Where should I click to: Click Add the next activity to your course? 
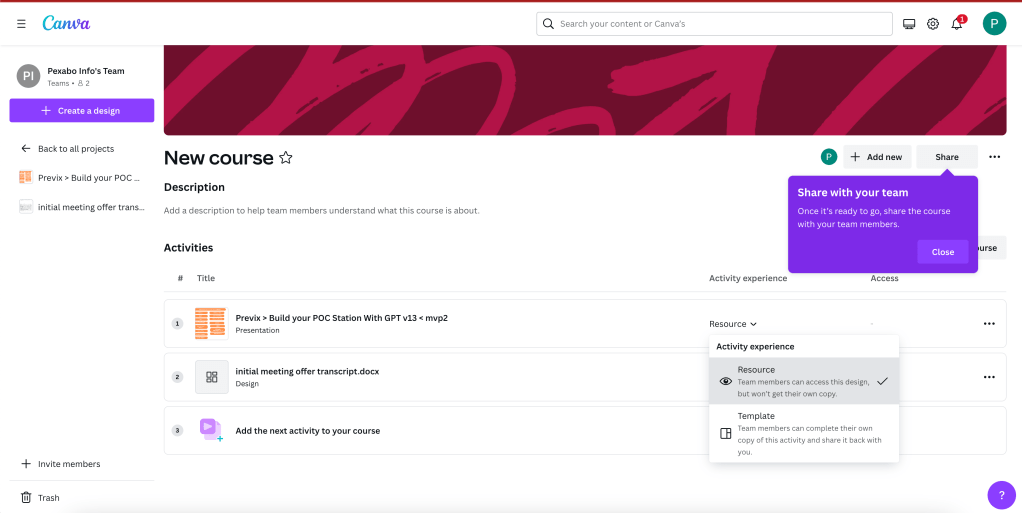coord(308,431)
